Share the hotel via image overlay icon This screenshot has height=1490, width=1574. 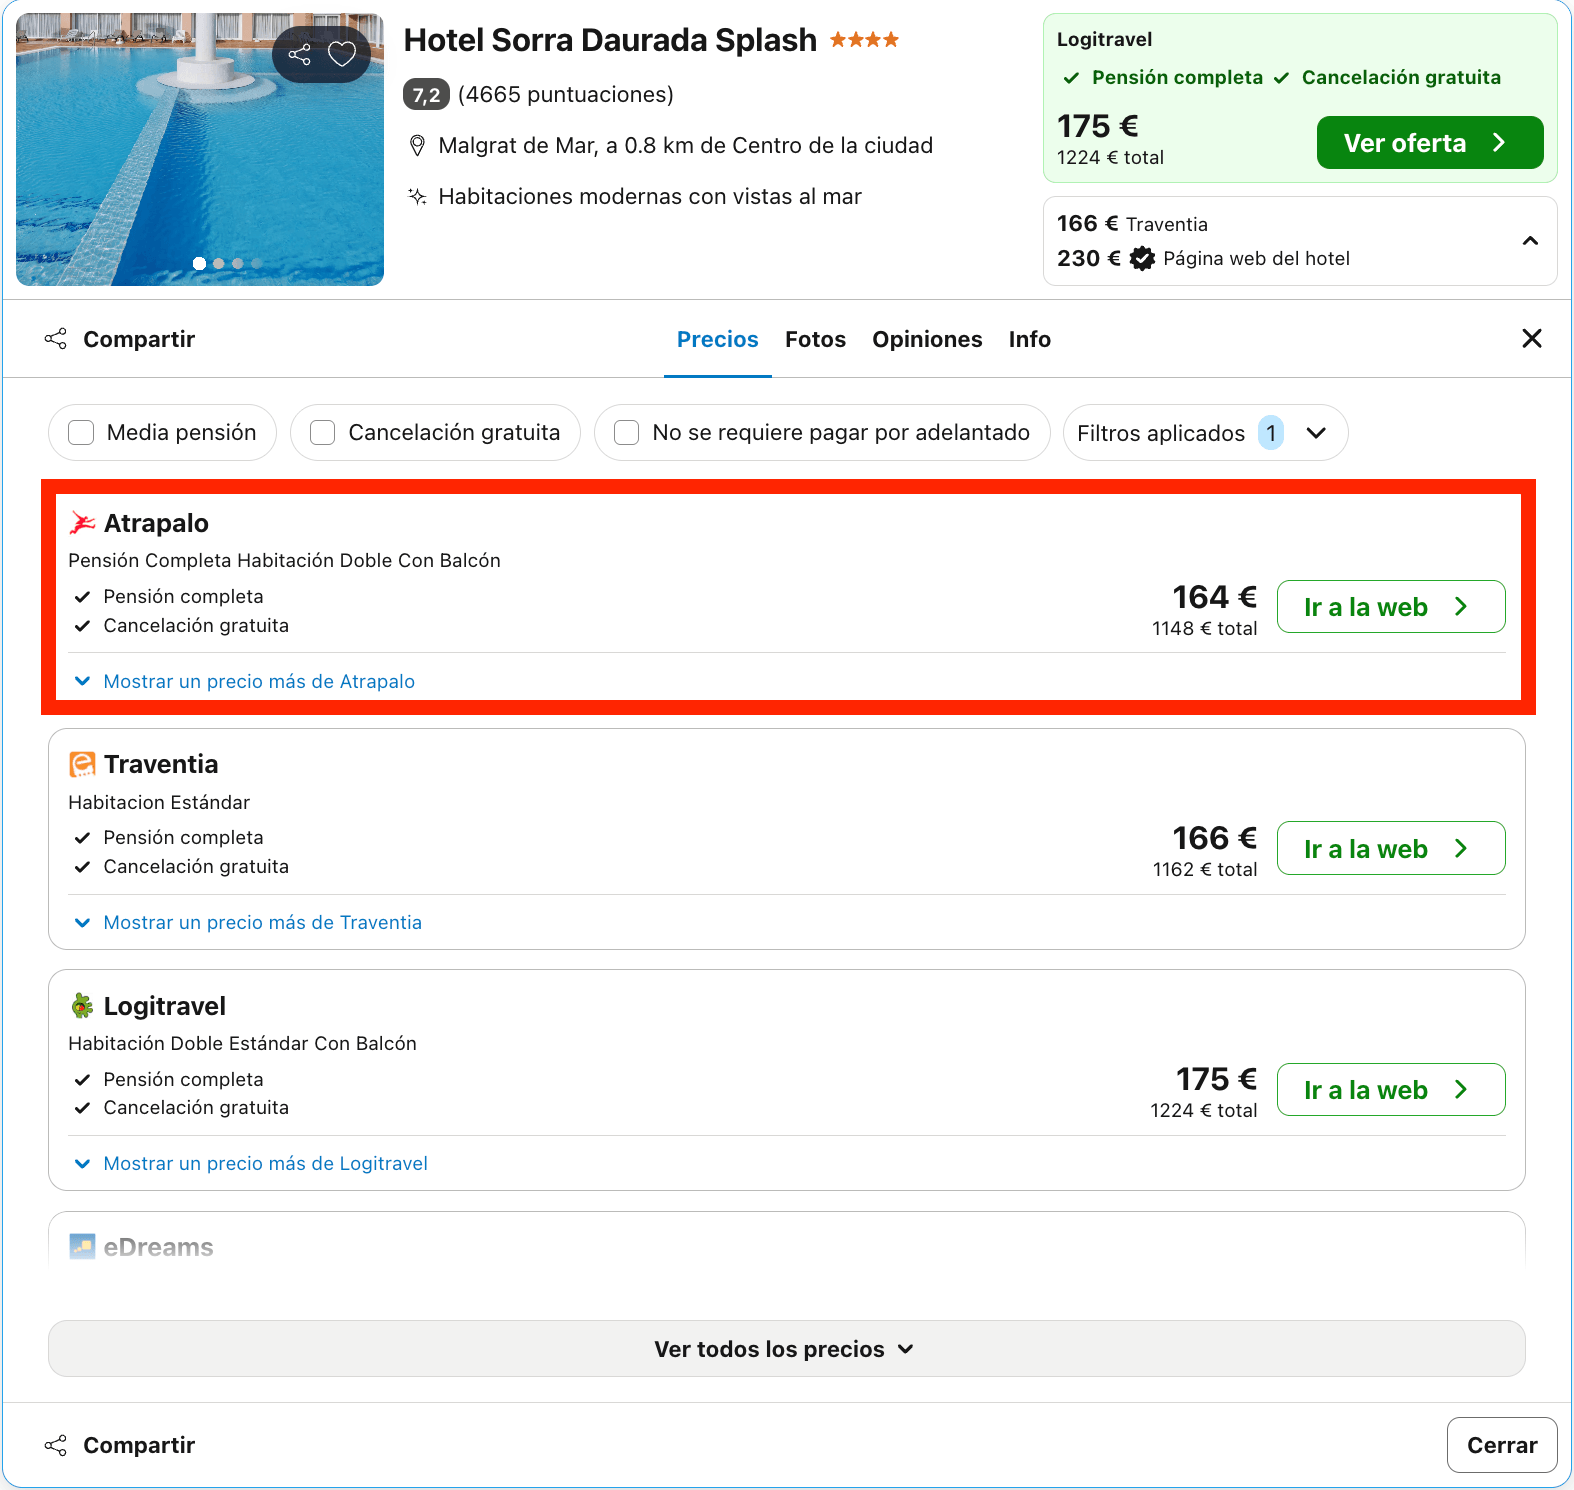click(299, 54)
